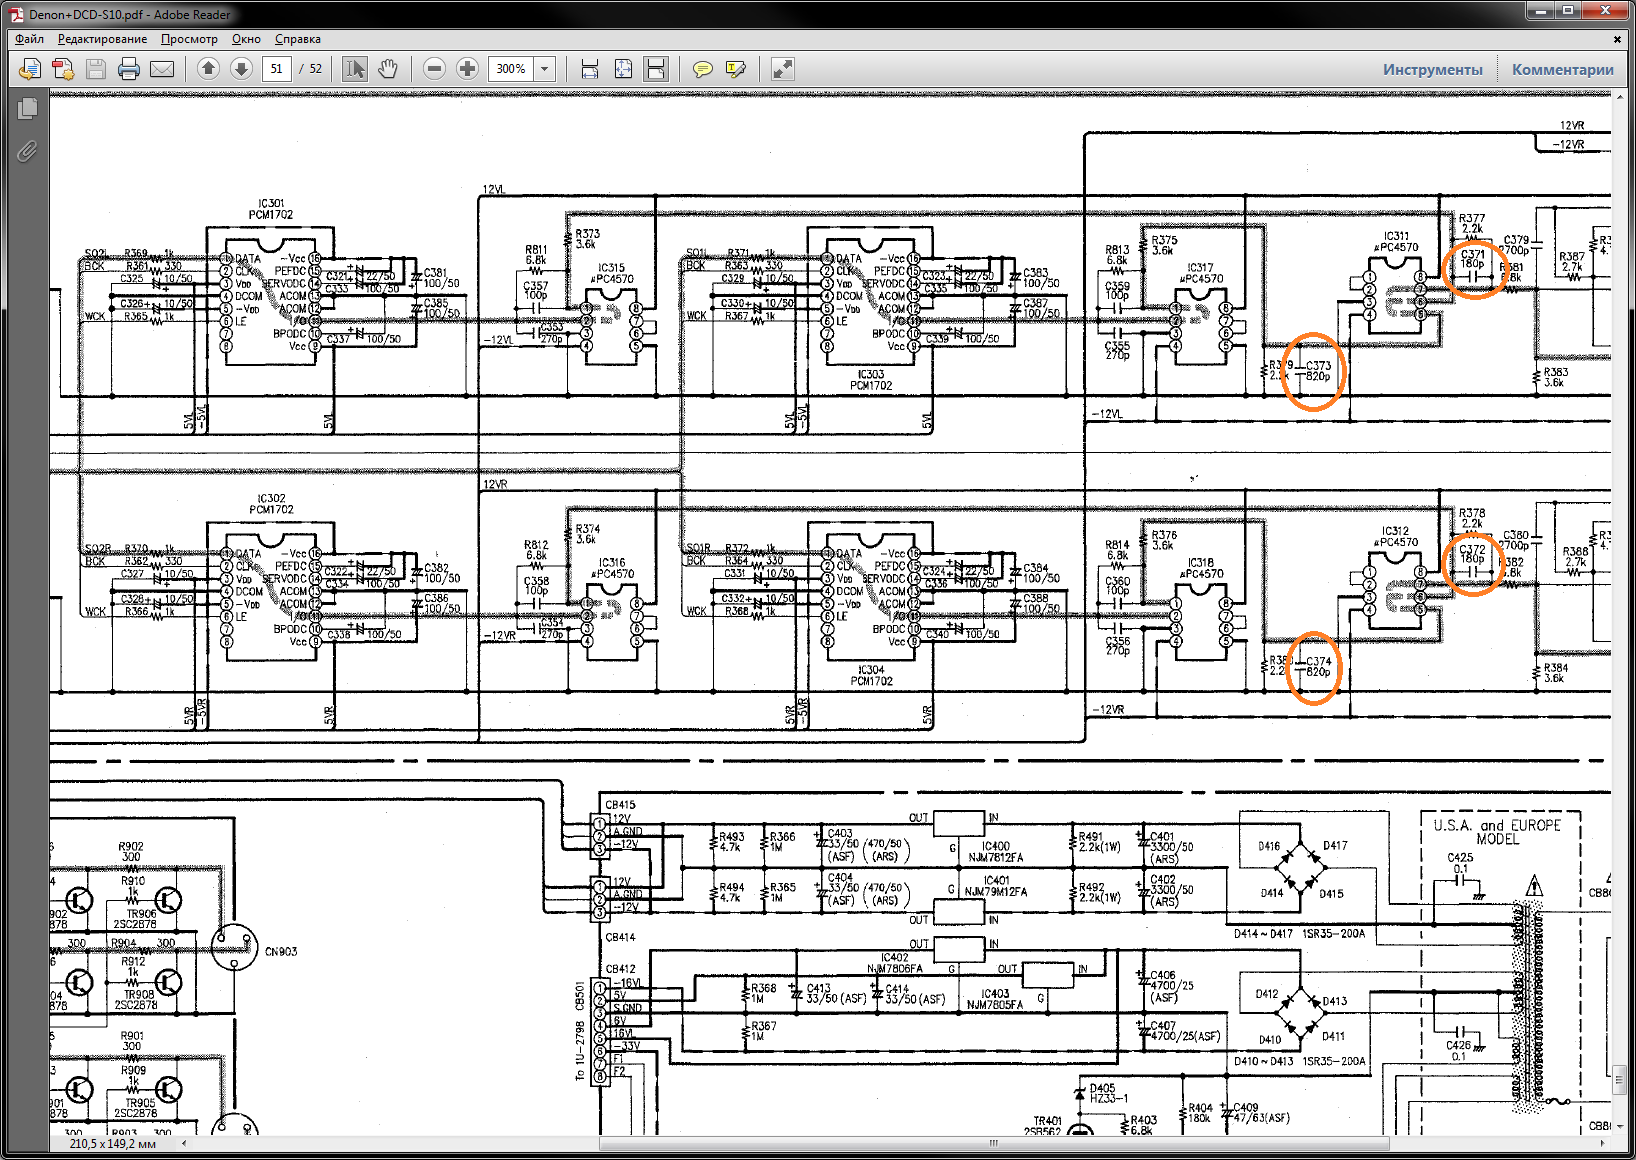
Task: Switch to read mode with the expand icon
Action: [783, 68]
